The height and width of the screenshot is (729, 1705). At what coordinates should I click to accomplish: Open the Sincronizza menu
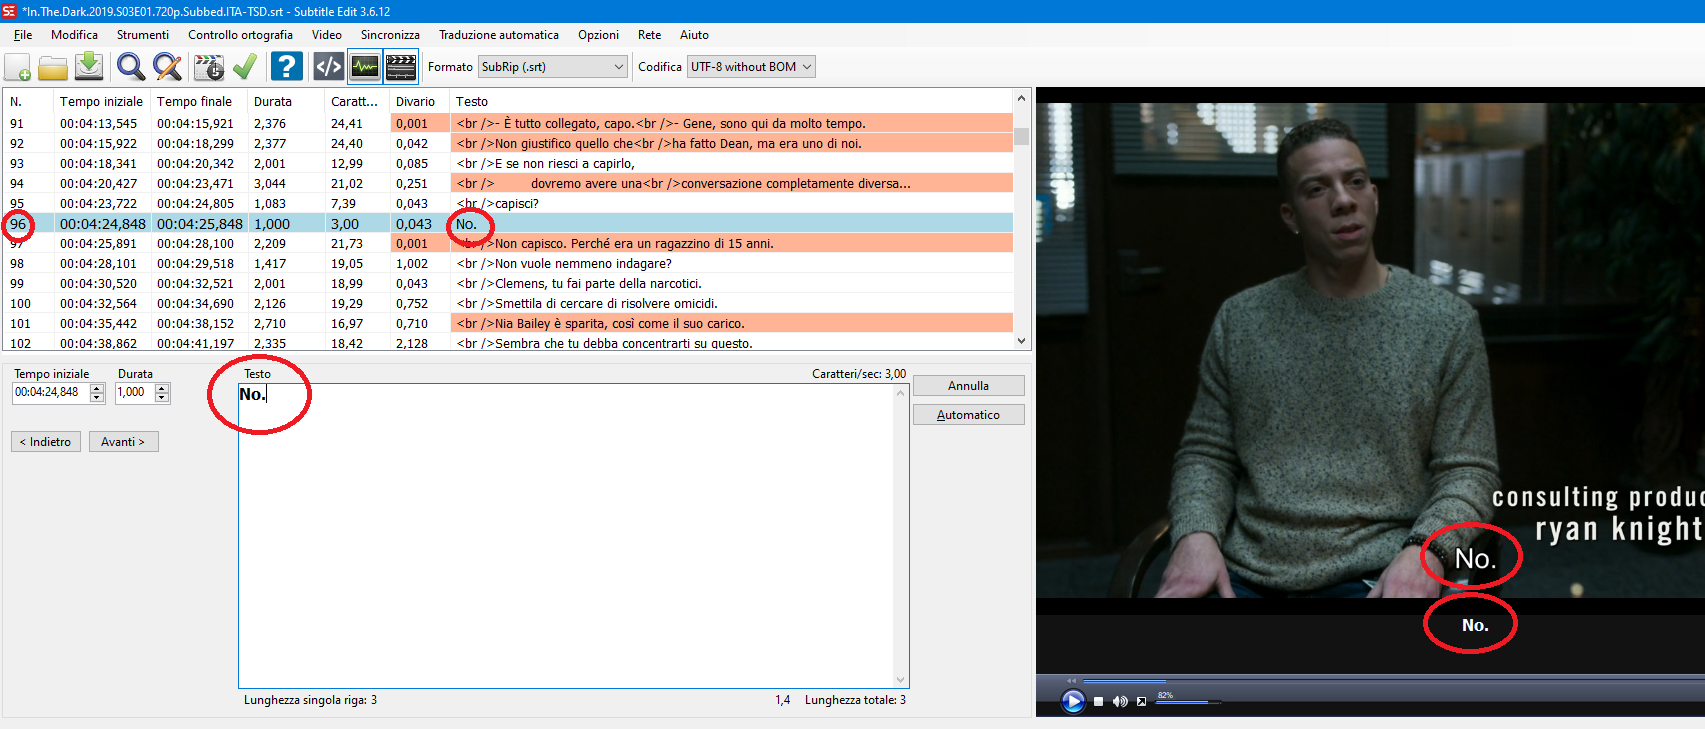[x=390, y=35]
